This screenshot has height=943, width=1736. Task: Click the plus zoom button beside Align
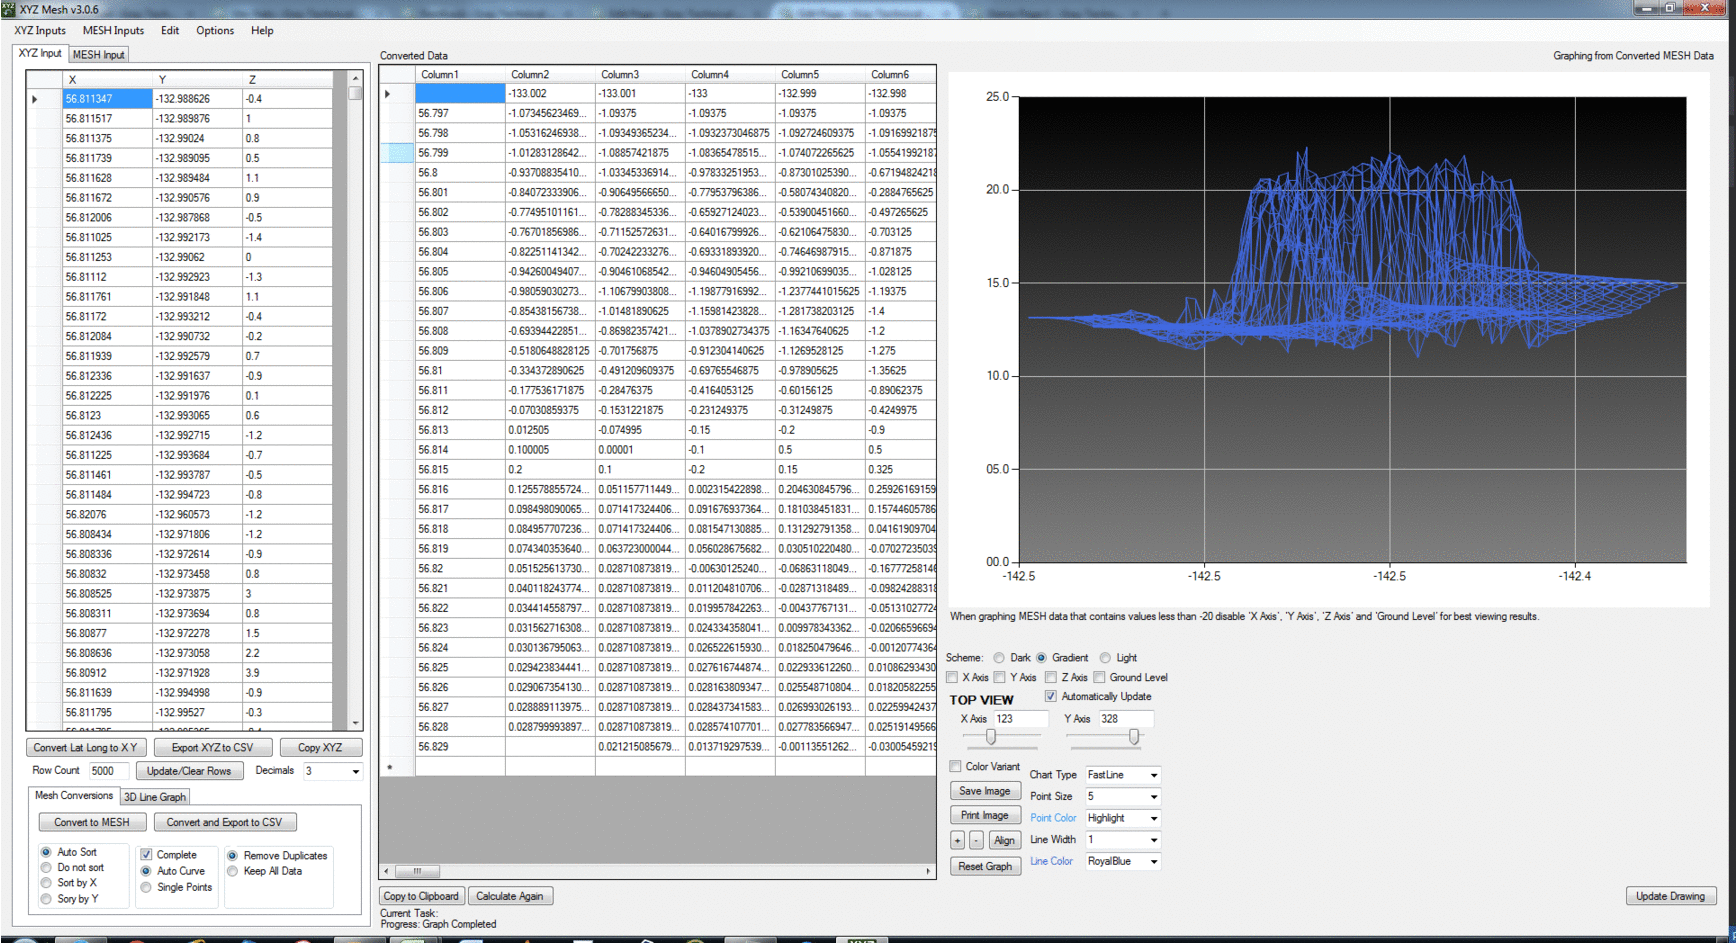[x=957, y=840]
